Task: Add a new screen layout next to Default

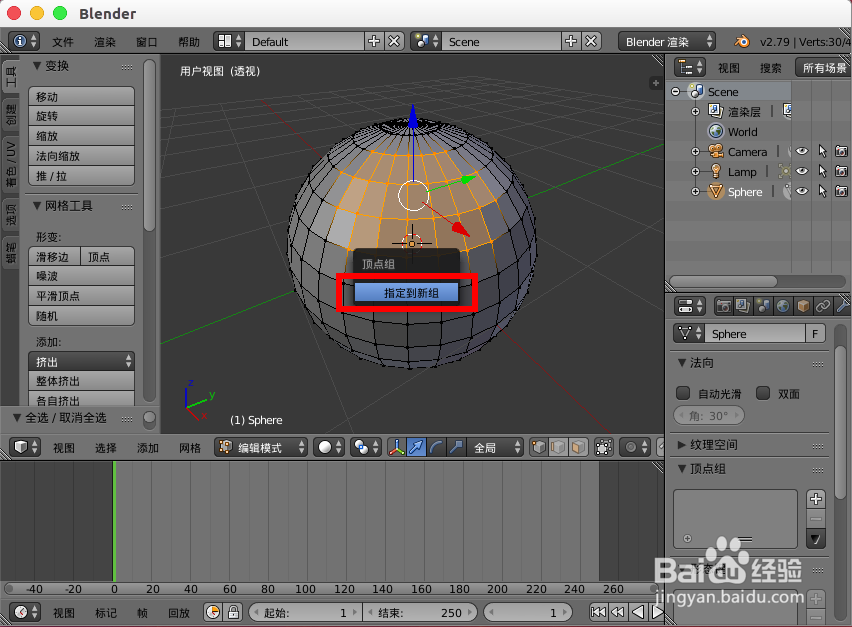Action: click(x=374, y=41)
